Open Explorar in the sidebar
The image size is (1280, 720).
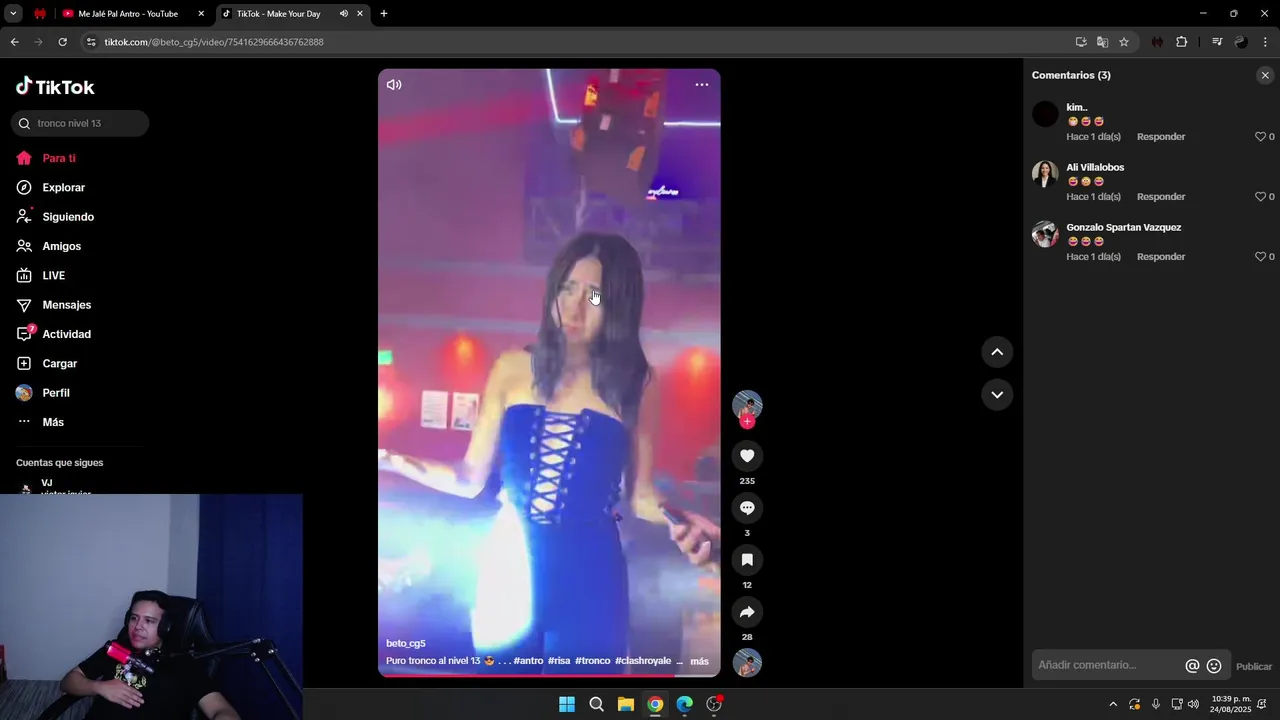(x=50, y=188)
